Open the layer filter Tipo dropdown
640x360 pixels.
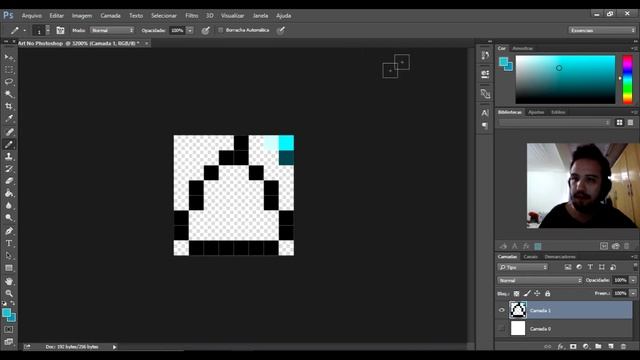point(523,267)
